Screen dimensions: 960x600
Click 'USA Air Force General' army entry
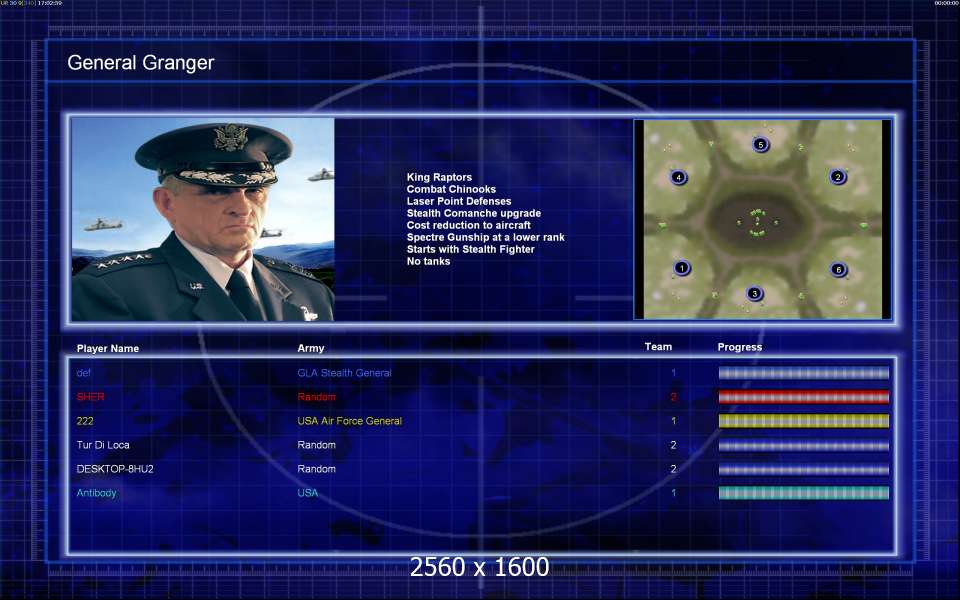350,421
